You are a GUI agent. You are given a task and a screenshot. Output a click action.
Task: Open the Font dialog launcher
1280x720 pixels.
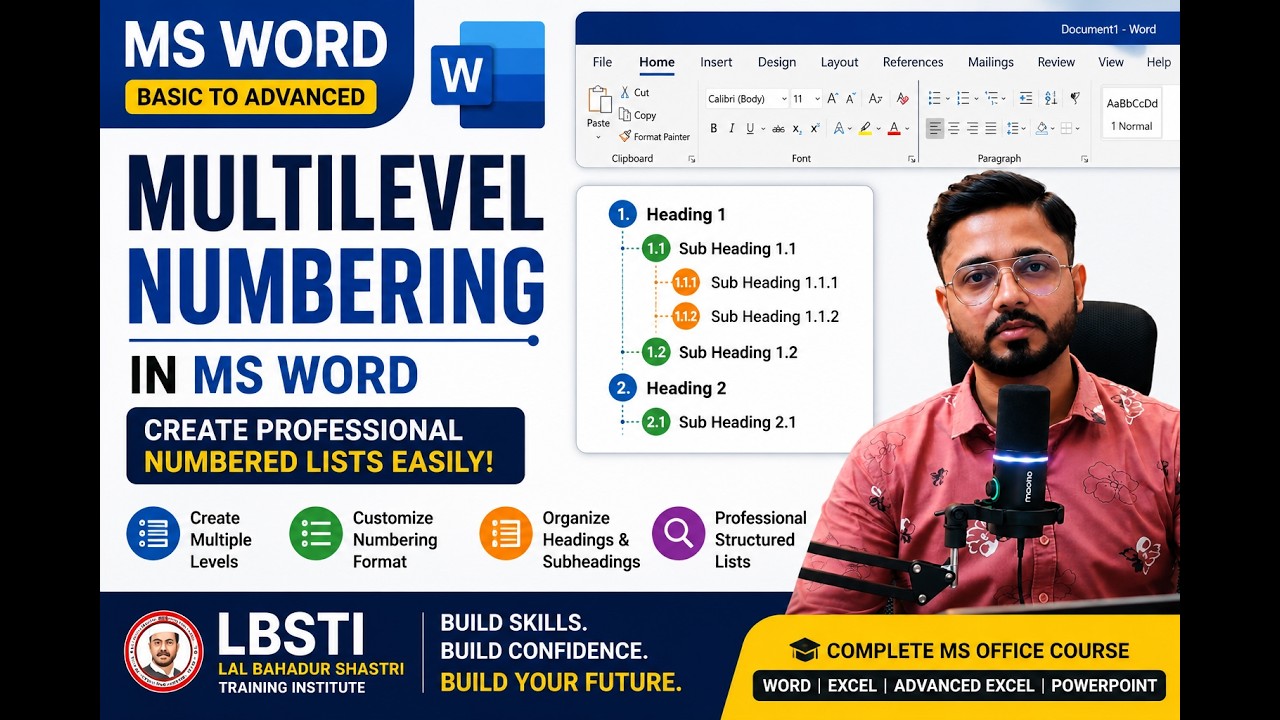tap(911, 159)
